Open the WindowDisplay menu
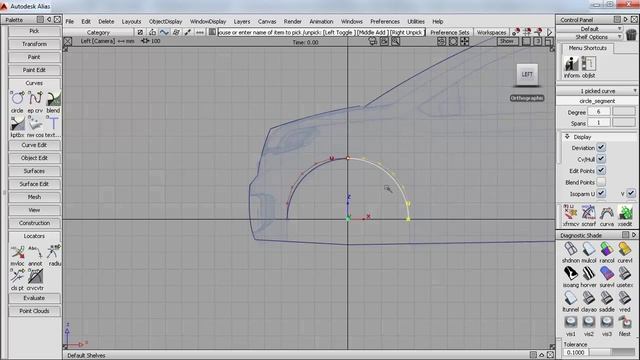The image size is (640, 360). click(x=208, y=21)
